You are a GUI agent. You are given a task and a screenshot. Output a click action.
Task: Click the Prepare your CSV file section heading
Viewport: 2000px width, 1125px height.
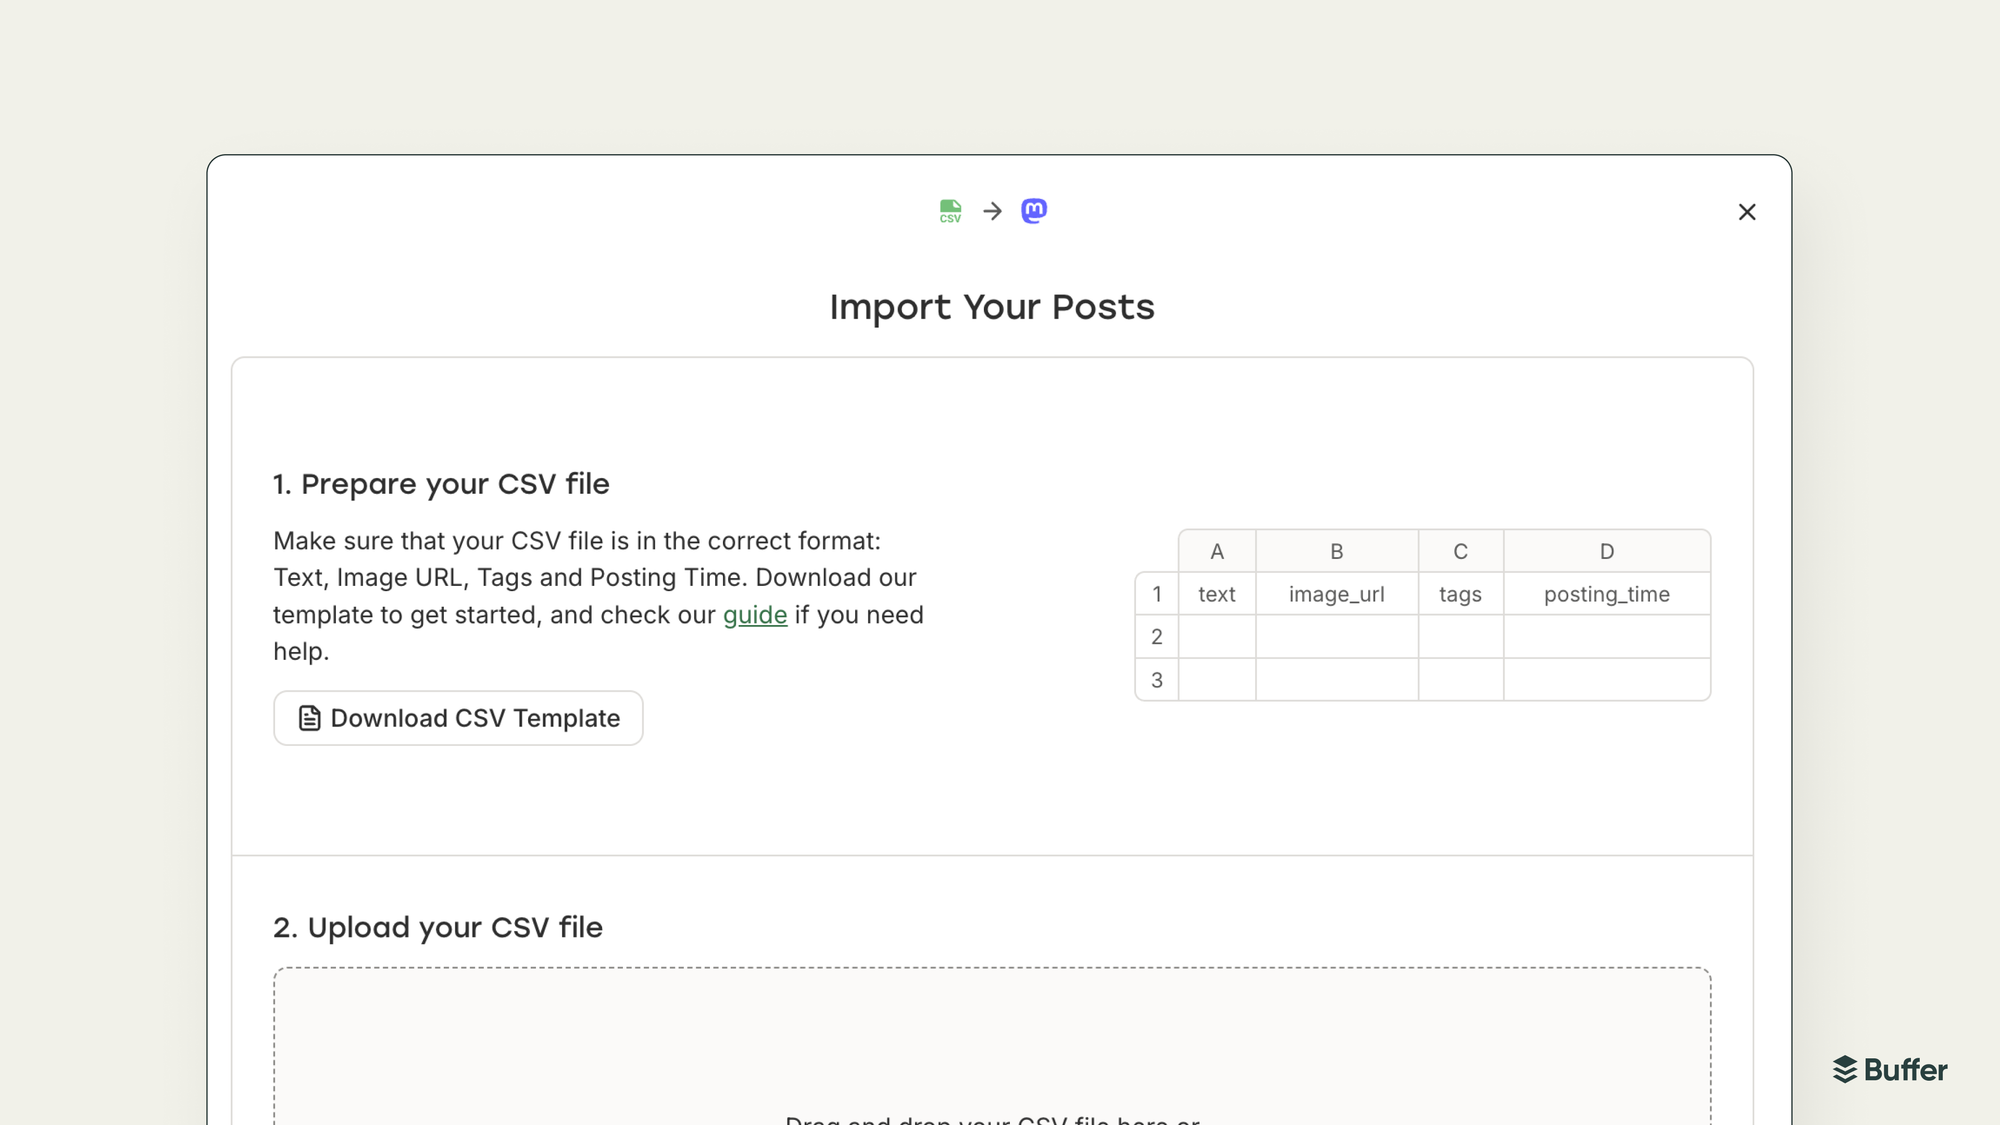[x=440, y=483]
